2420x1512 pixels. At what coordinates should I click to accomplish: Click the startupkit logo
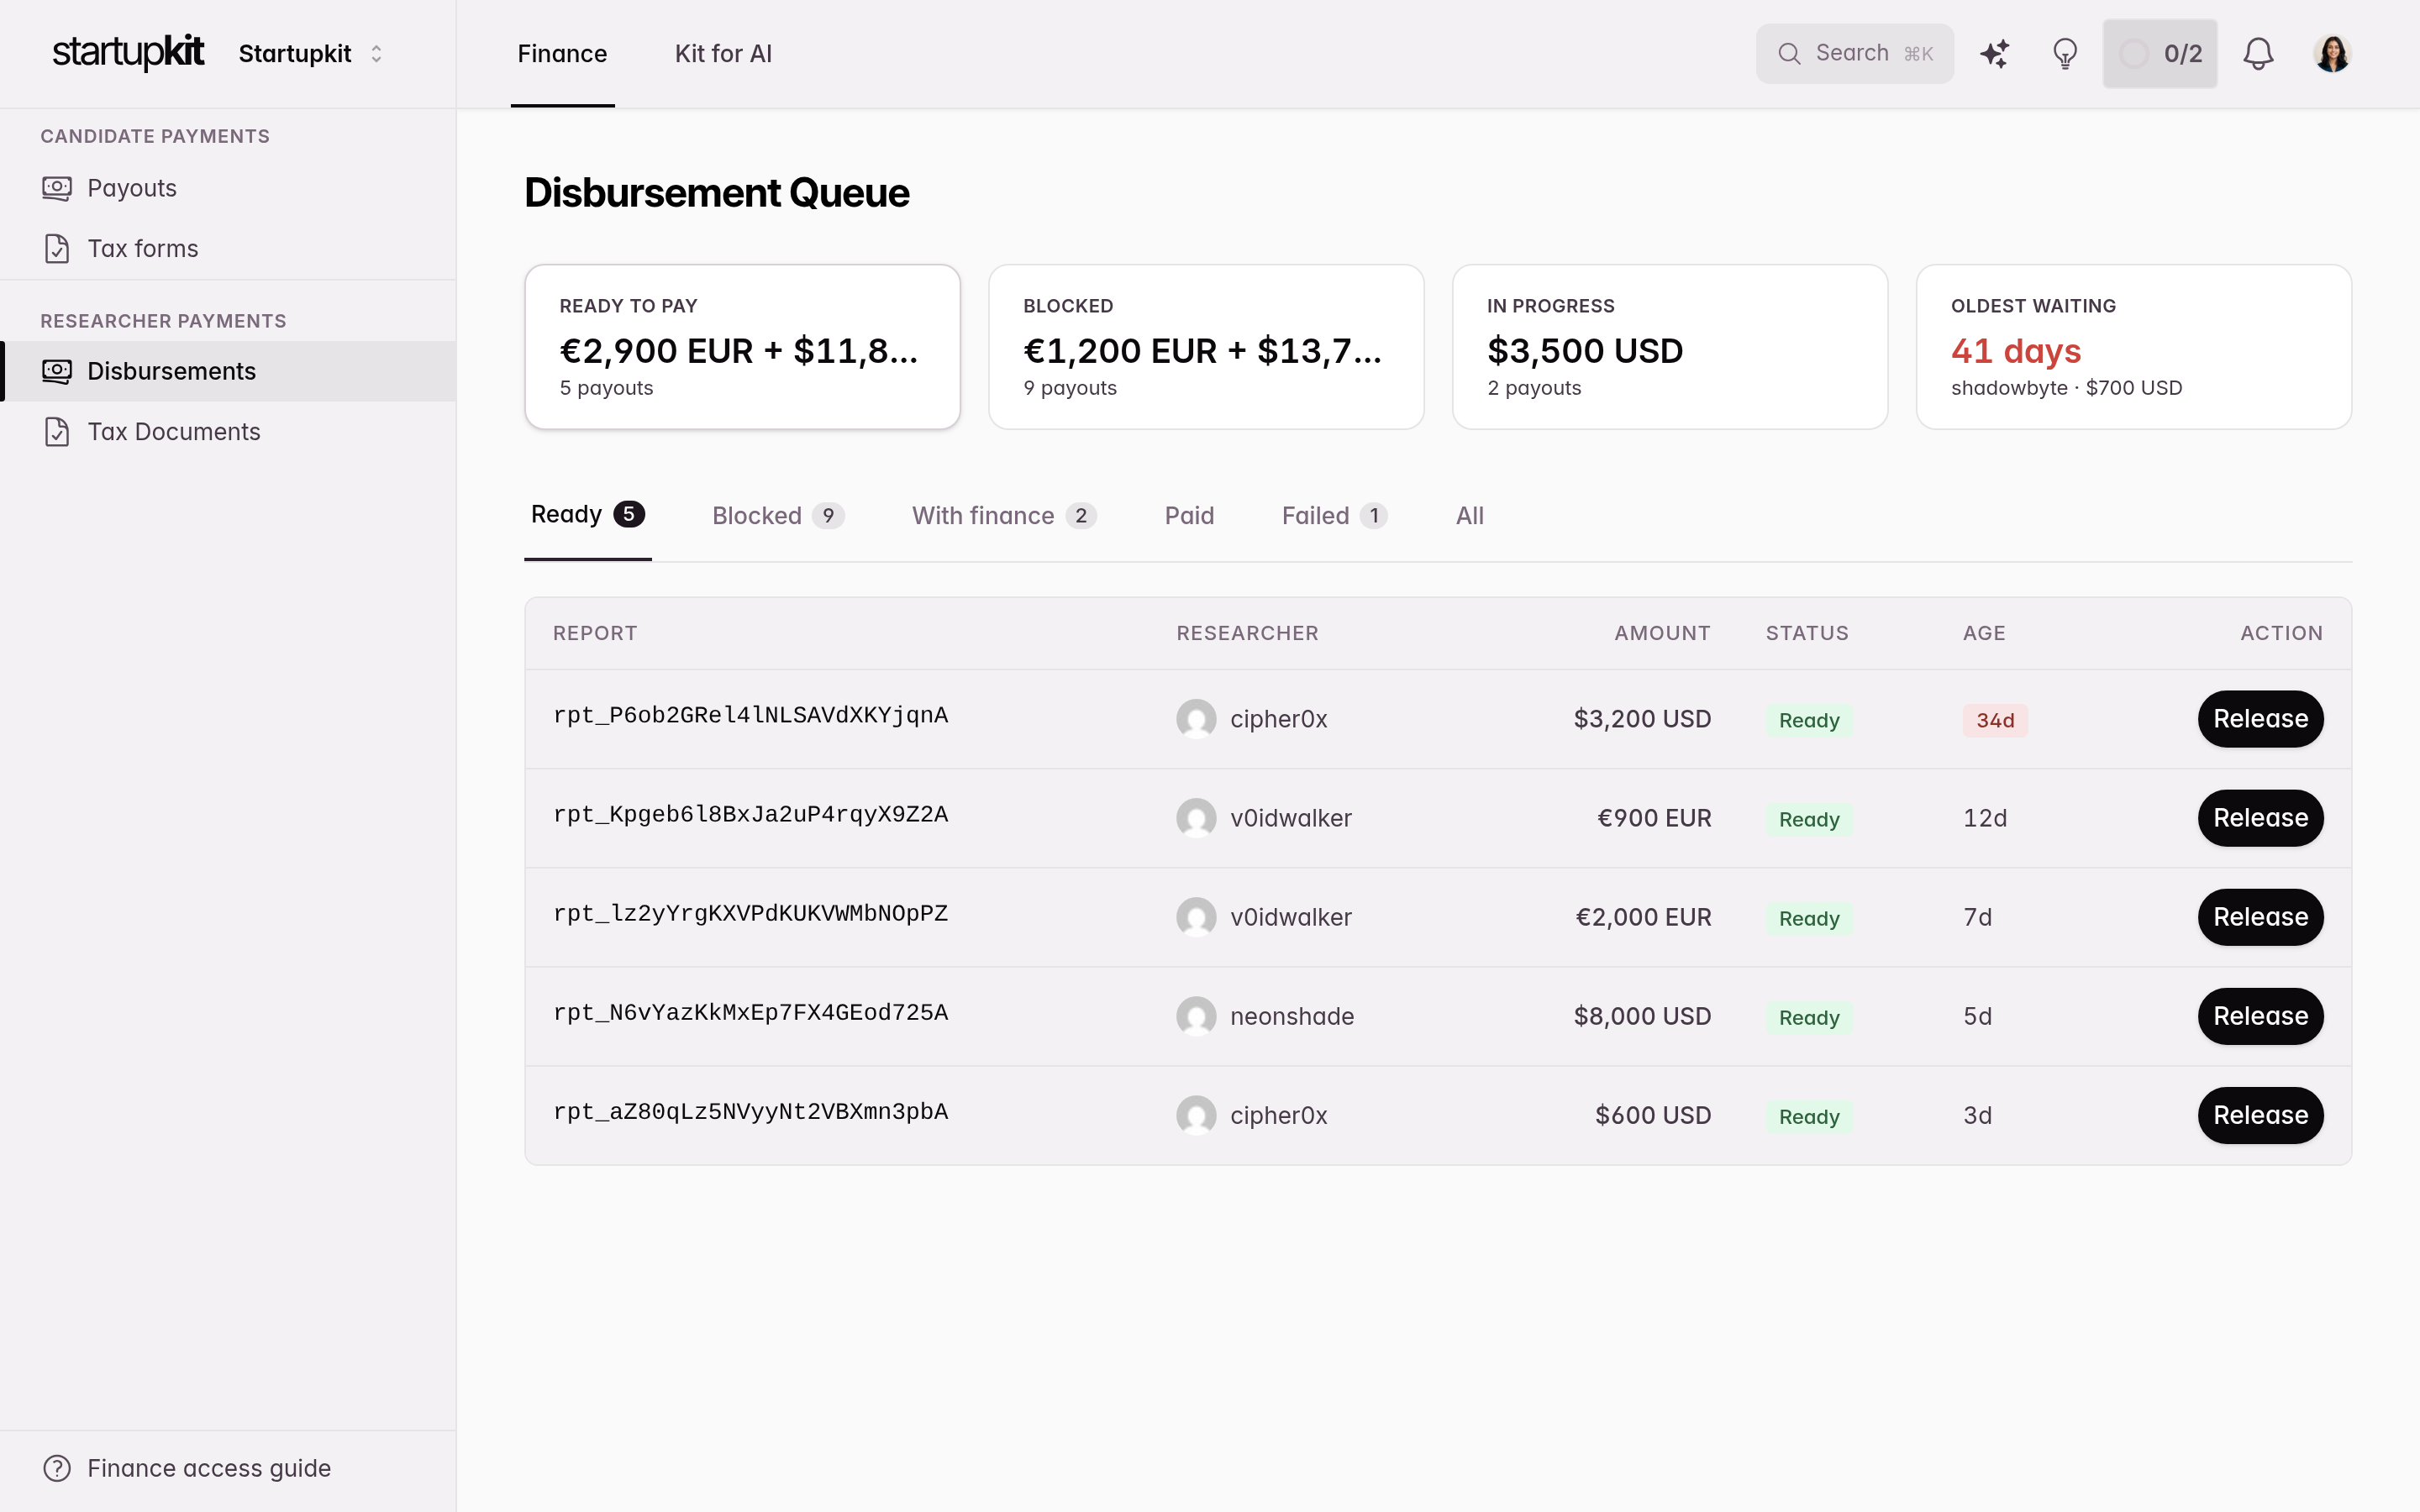128,52
